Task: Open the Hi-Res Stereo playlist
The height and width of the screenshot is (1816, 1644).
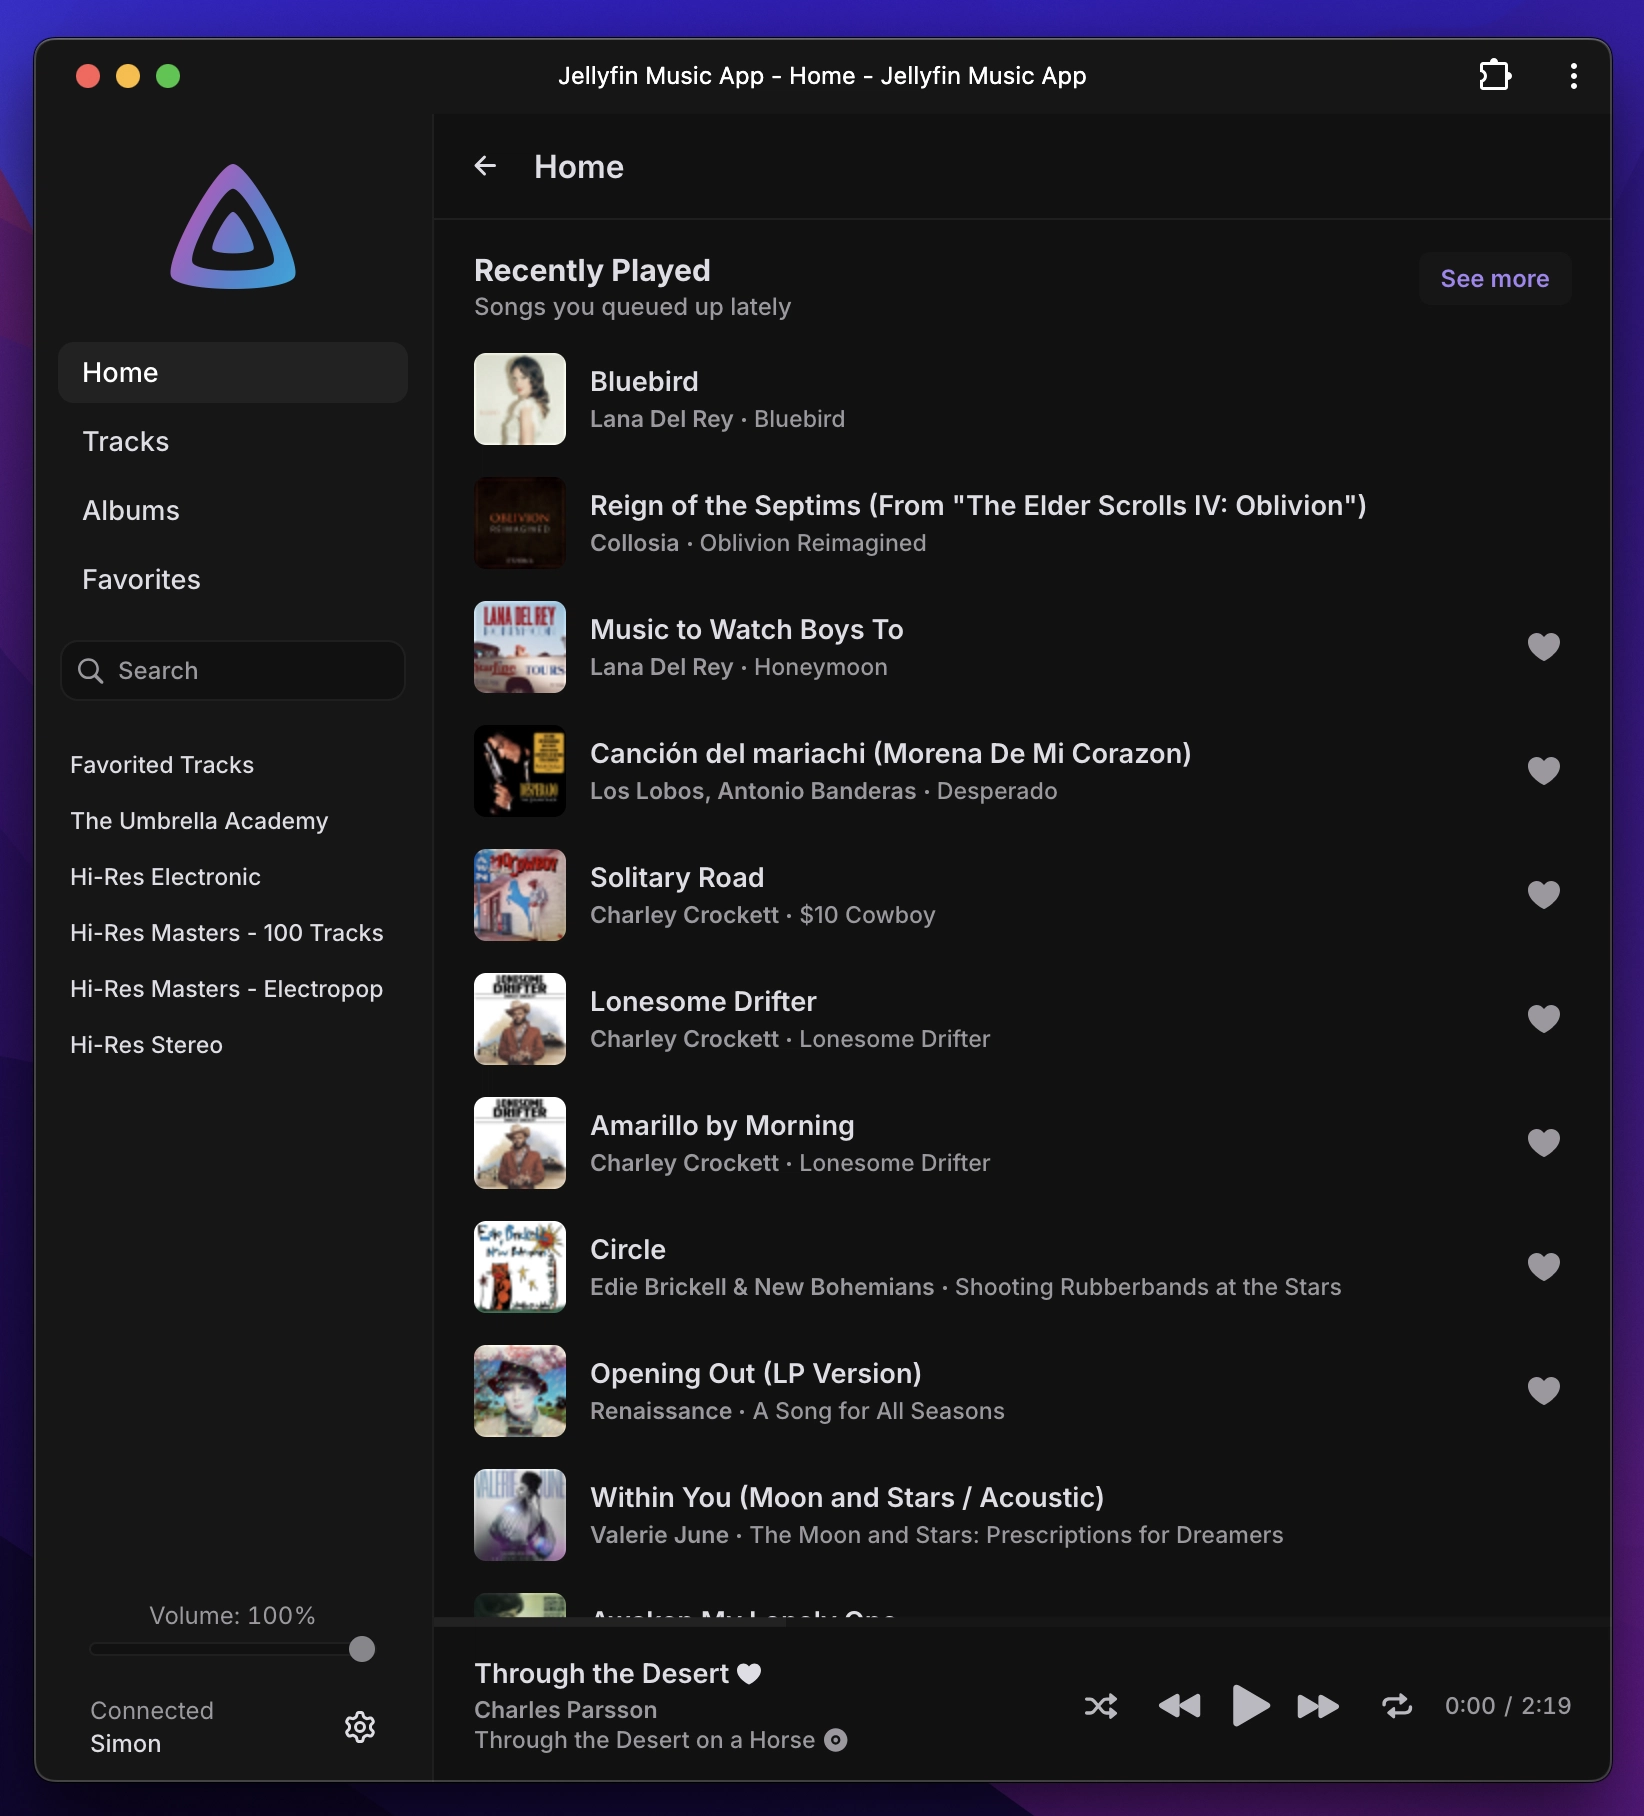Action: [146, 1045]
